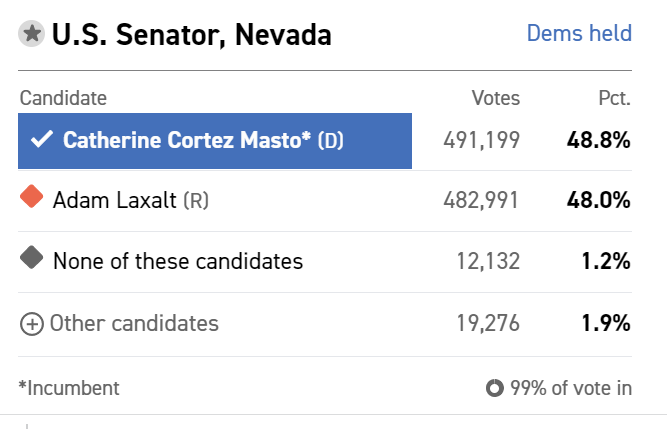Click the white checkmark next to Catherine Cortez Masto

point(42,139)
